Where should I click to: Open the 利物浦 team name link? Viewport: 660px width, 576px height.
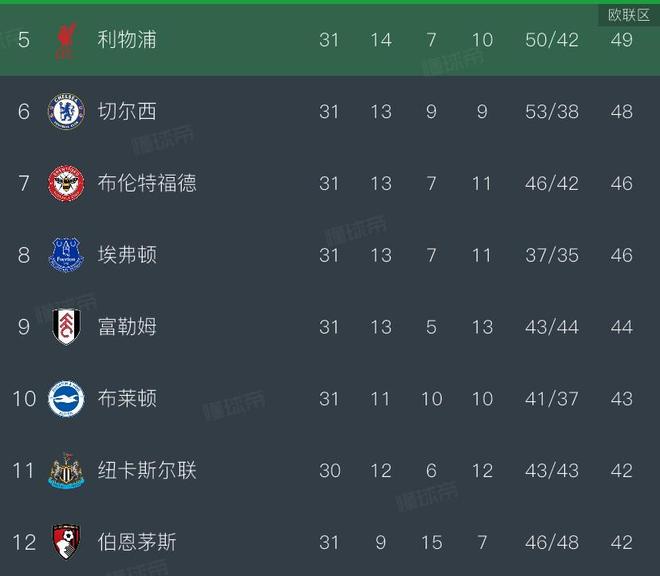pyautogui.click(x=127, y=41)
